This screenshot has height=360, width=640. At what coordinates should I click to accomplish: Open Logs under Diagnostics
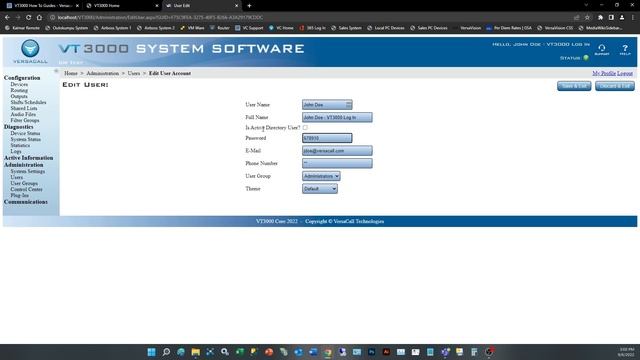[x=16, y=151]
